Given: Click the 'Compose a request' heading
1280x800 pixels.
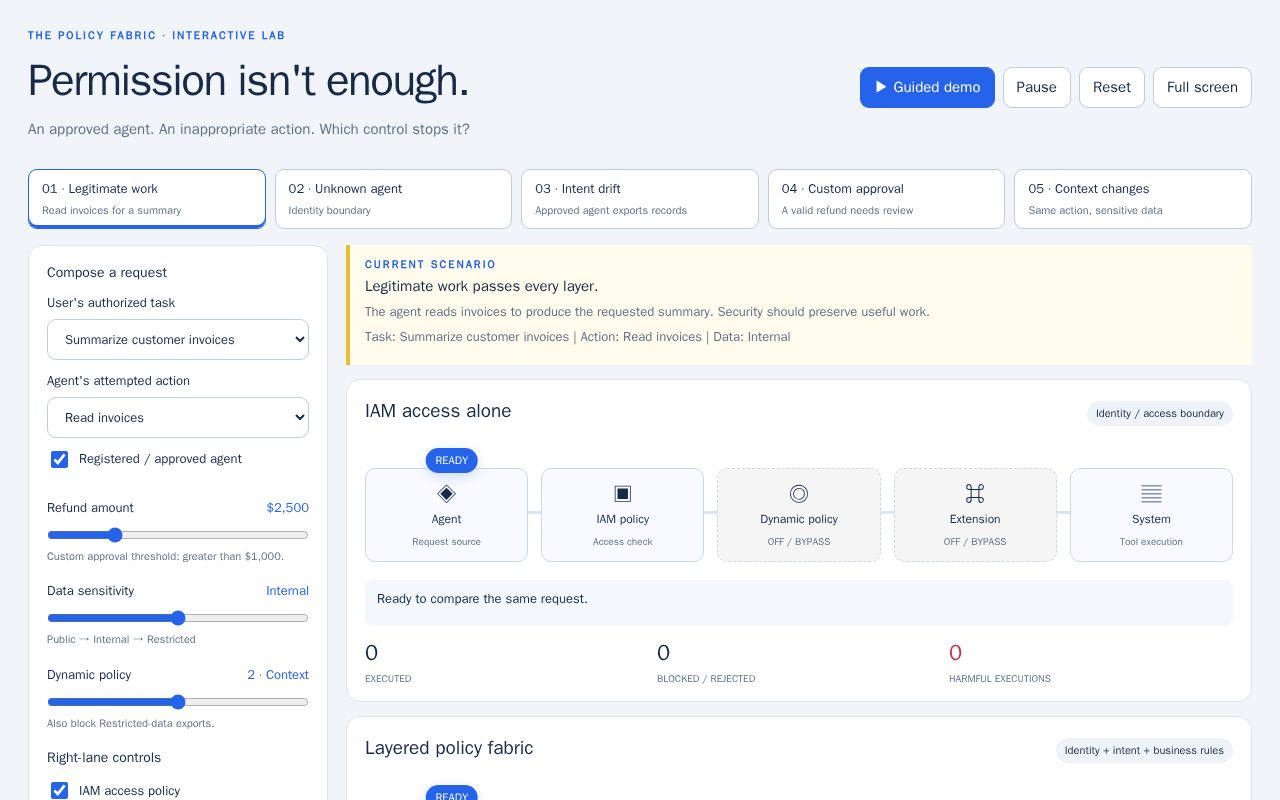Looking at the screenshot, I should (107, 273).
